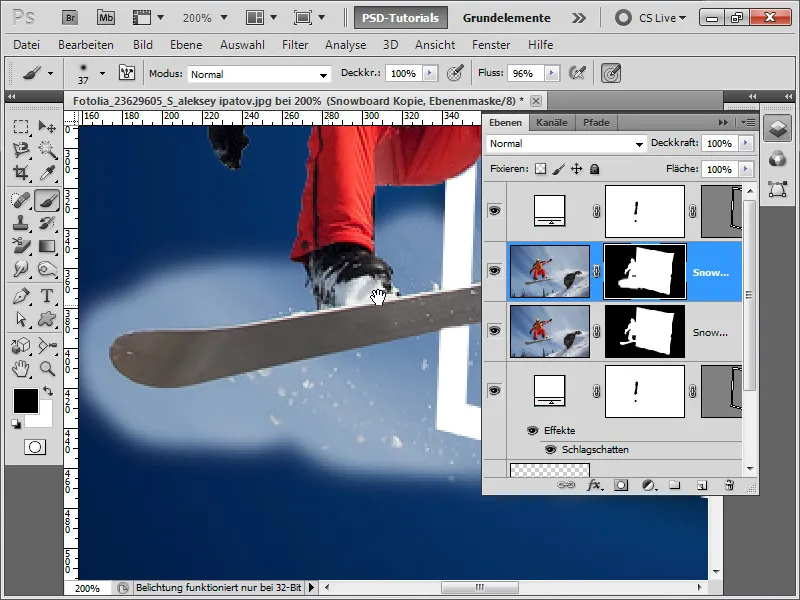
Task: Select the Zoom tool
Action: [x=47, y=368]
